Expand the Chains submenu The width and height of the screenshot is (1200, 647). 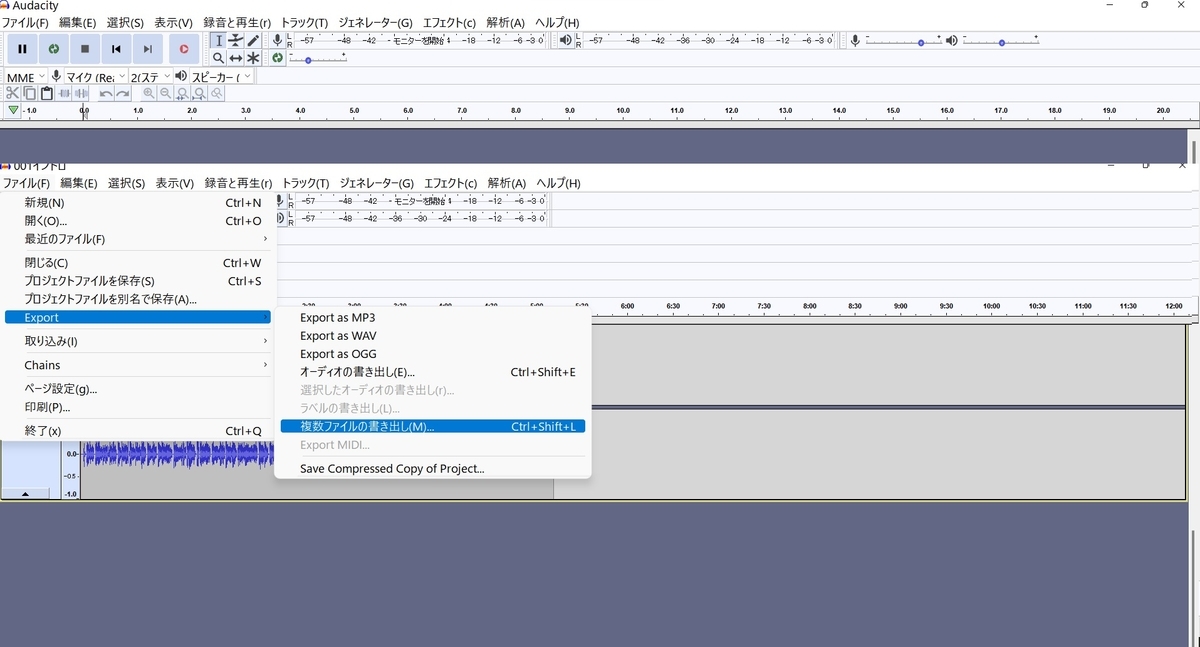(x=138, y=365)
